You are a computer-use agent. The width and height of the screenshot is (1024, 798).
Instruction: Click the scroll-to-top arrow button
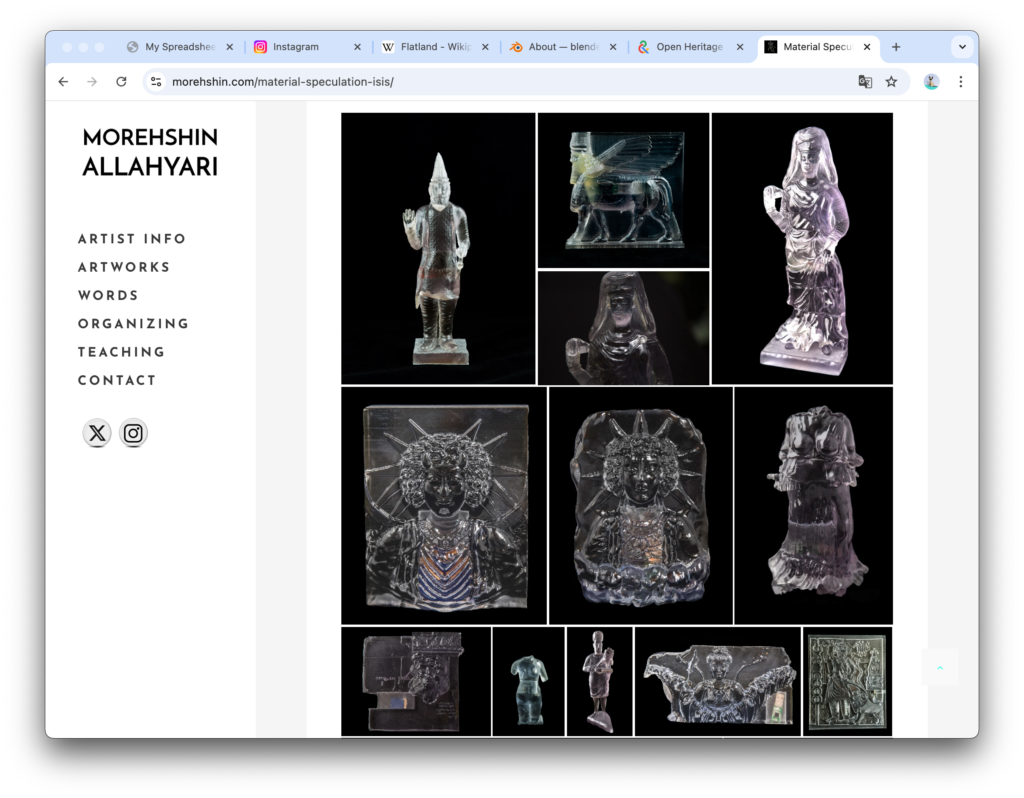939,667
